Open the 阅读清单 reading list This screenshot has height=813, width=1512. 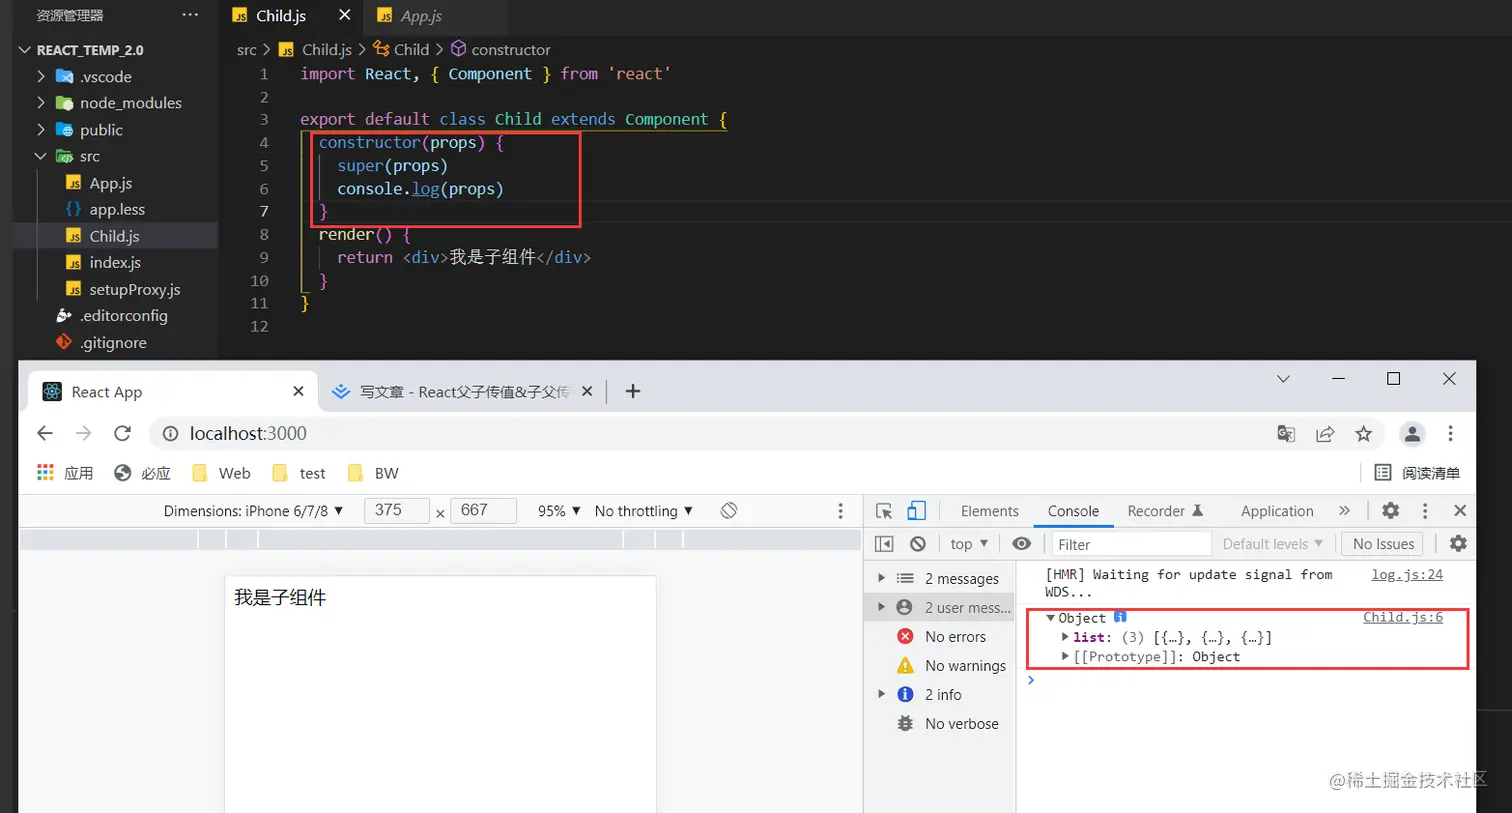click(1417, 473)
